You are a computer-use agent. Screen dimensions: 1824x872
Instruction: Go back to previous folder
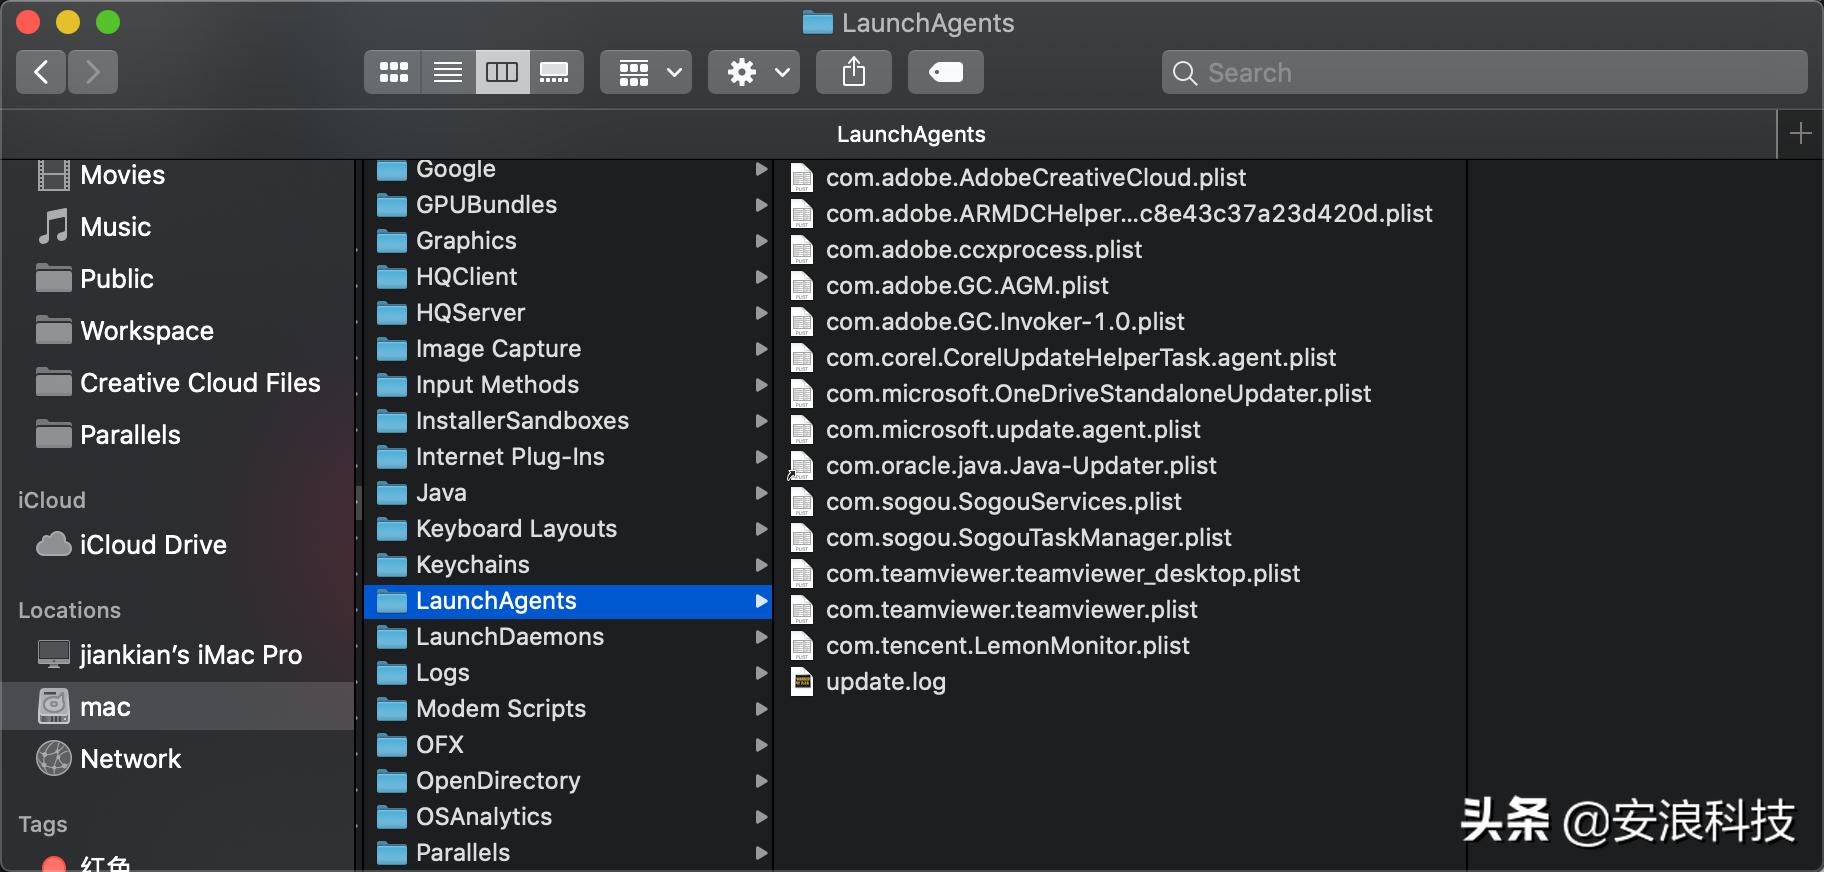[x=41, y=72]
